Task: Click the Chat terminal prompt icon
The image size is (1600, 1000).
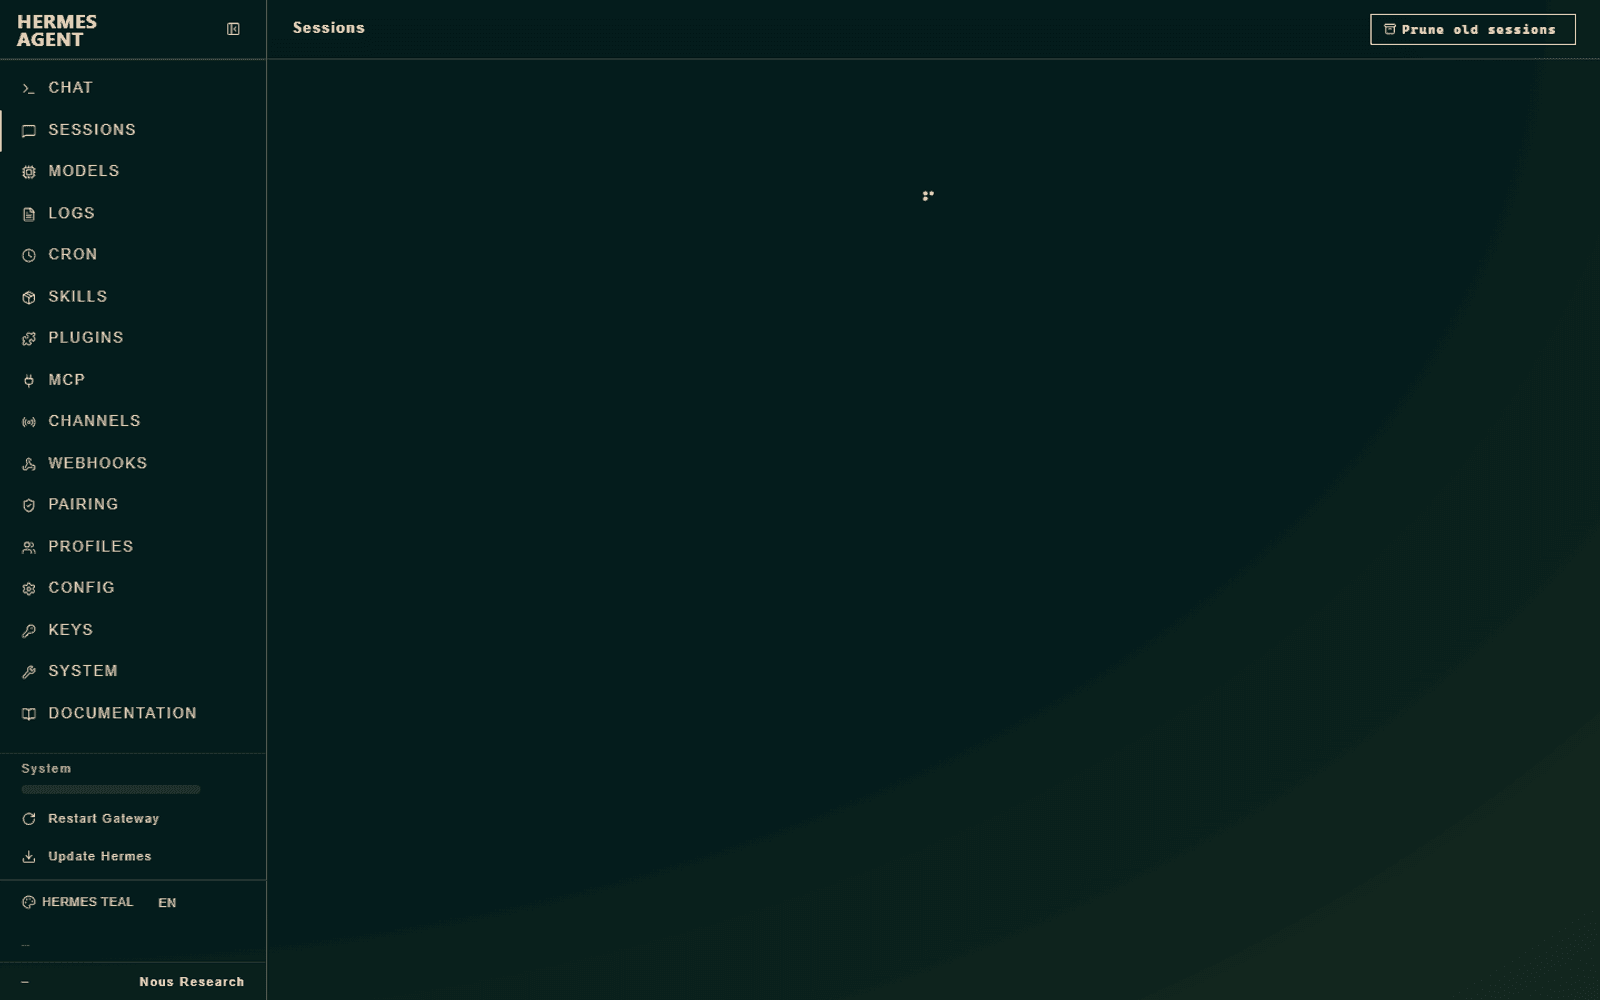Action: (29, 89)
